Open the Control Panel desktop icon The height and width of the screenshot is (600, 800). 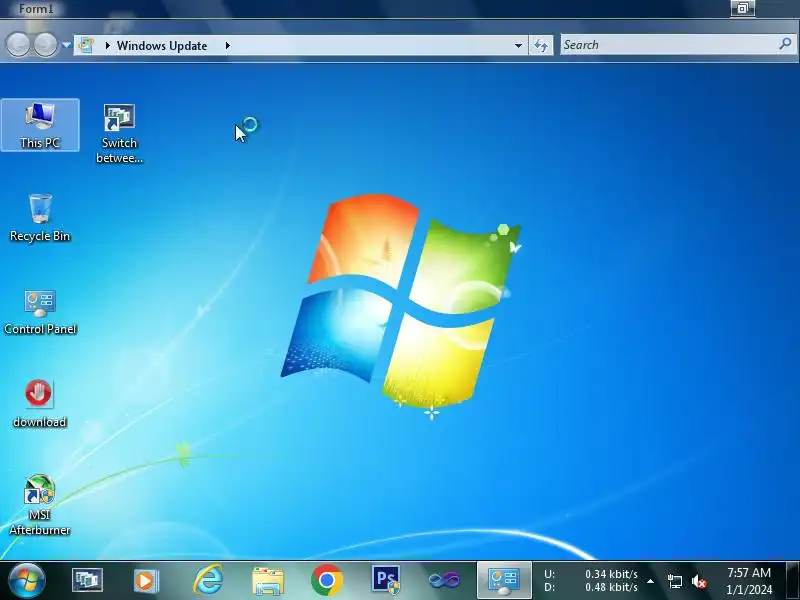click(40, 312)
